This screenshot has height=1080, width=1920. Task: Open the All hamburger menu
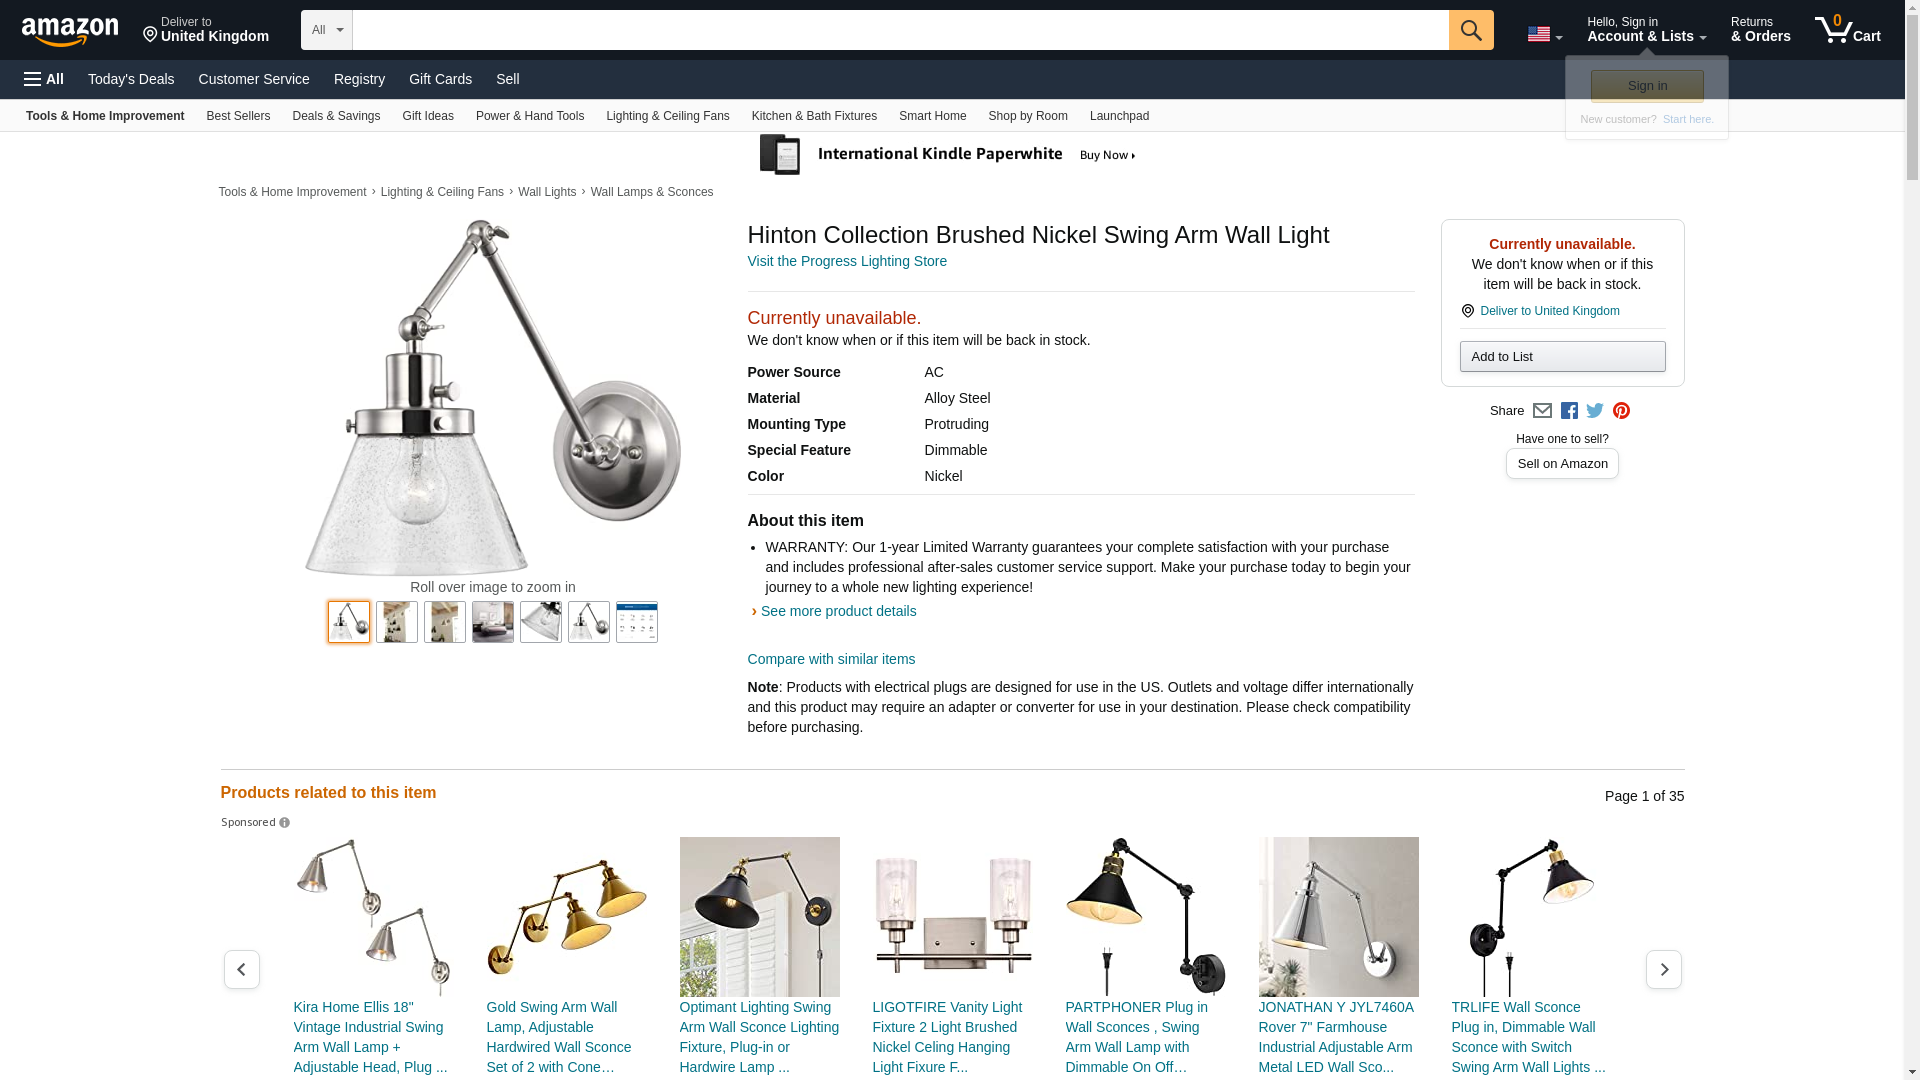44,79
